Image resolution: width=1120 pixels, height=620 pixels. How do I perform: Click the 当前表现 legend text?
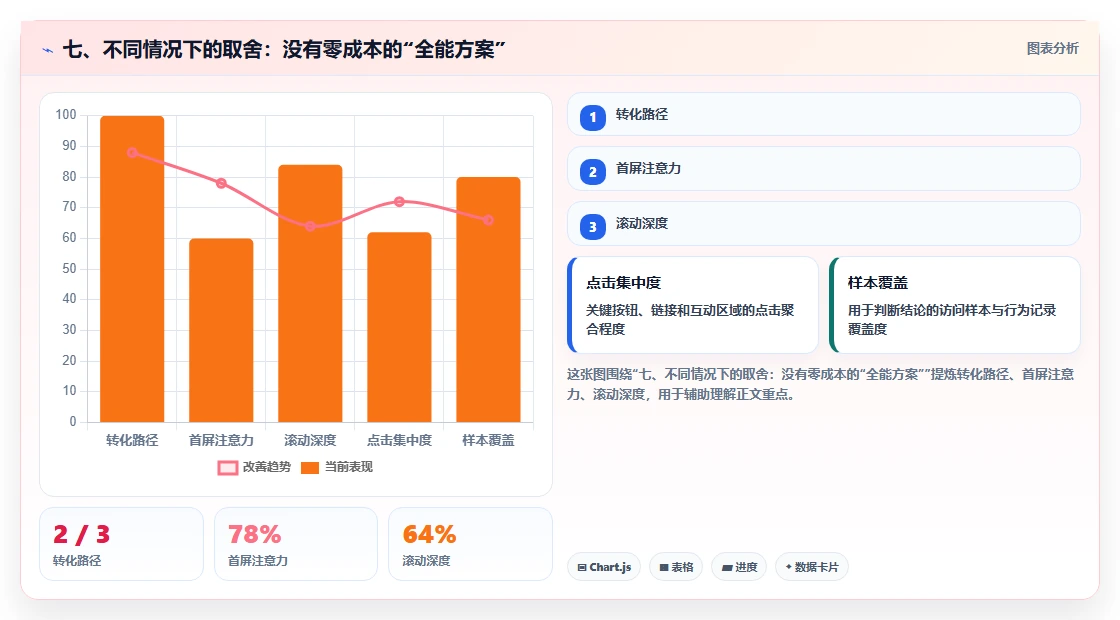[x=349, y=467]
